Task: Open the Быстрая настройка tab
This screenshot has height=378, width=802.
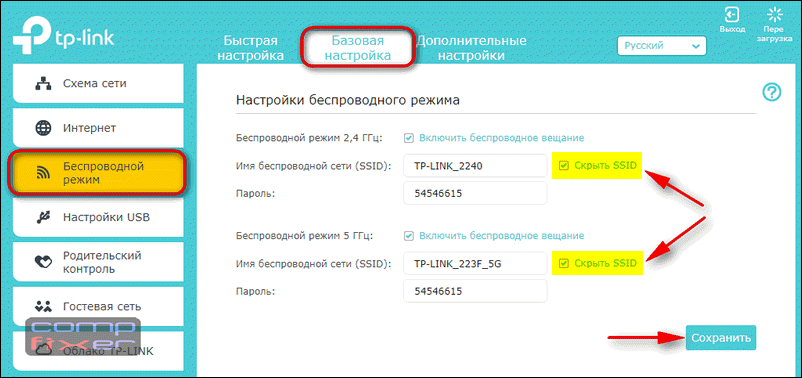Action: tap(250, 48)
